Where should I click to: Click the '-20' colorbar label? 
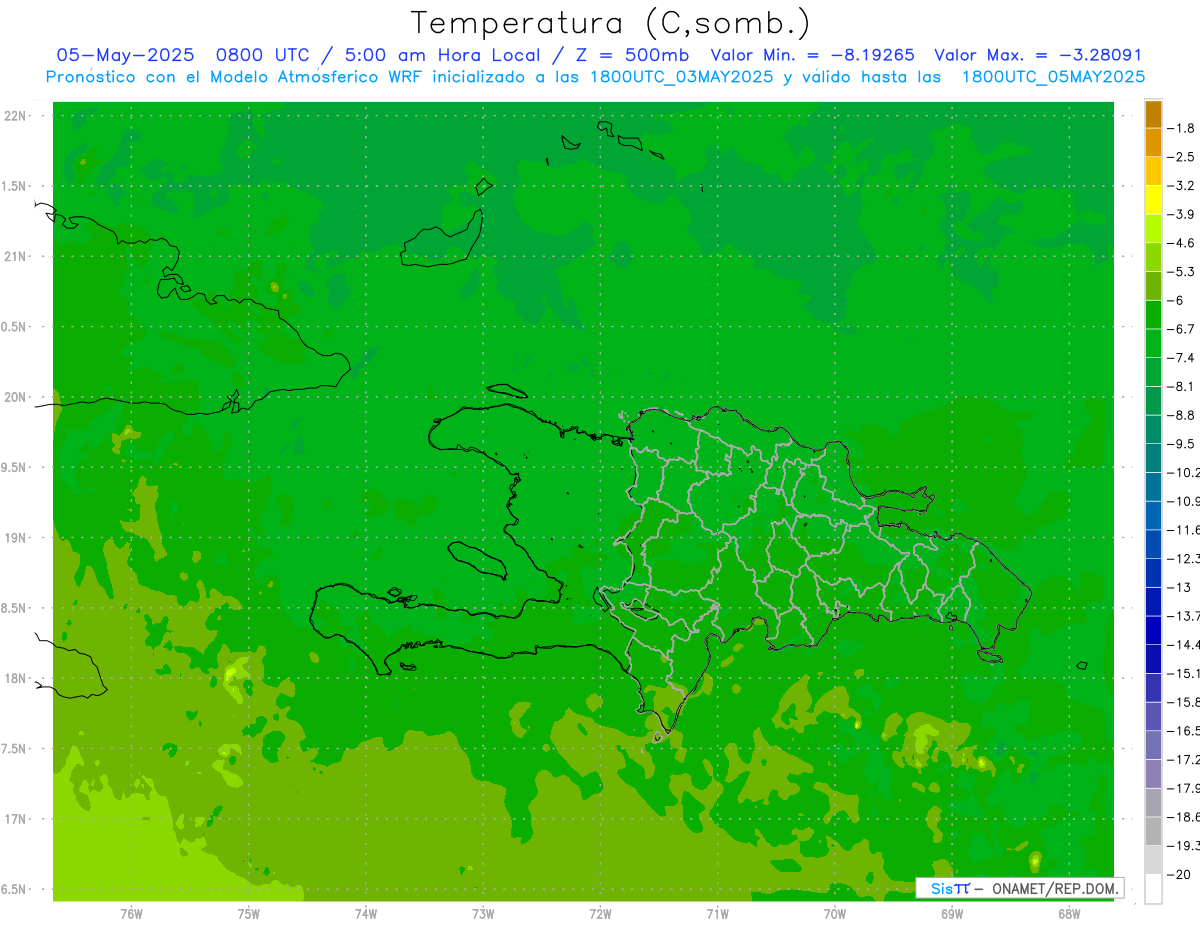[x=1177, y=874]
